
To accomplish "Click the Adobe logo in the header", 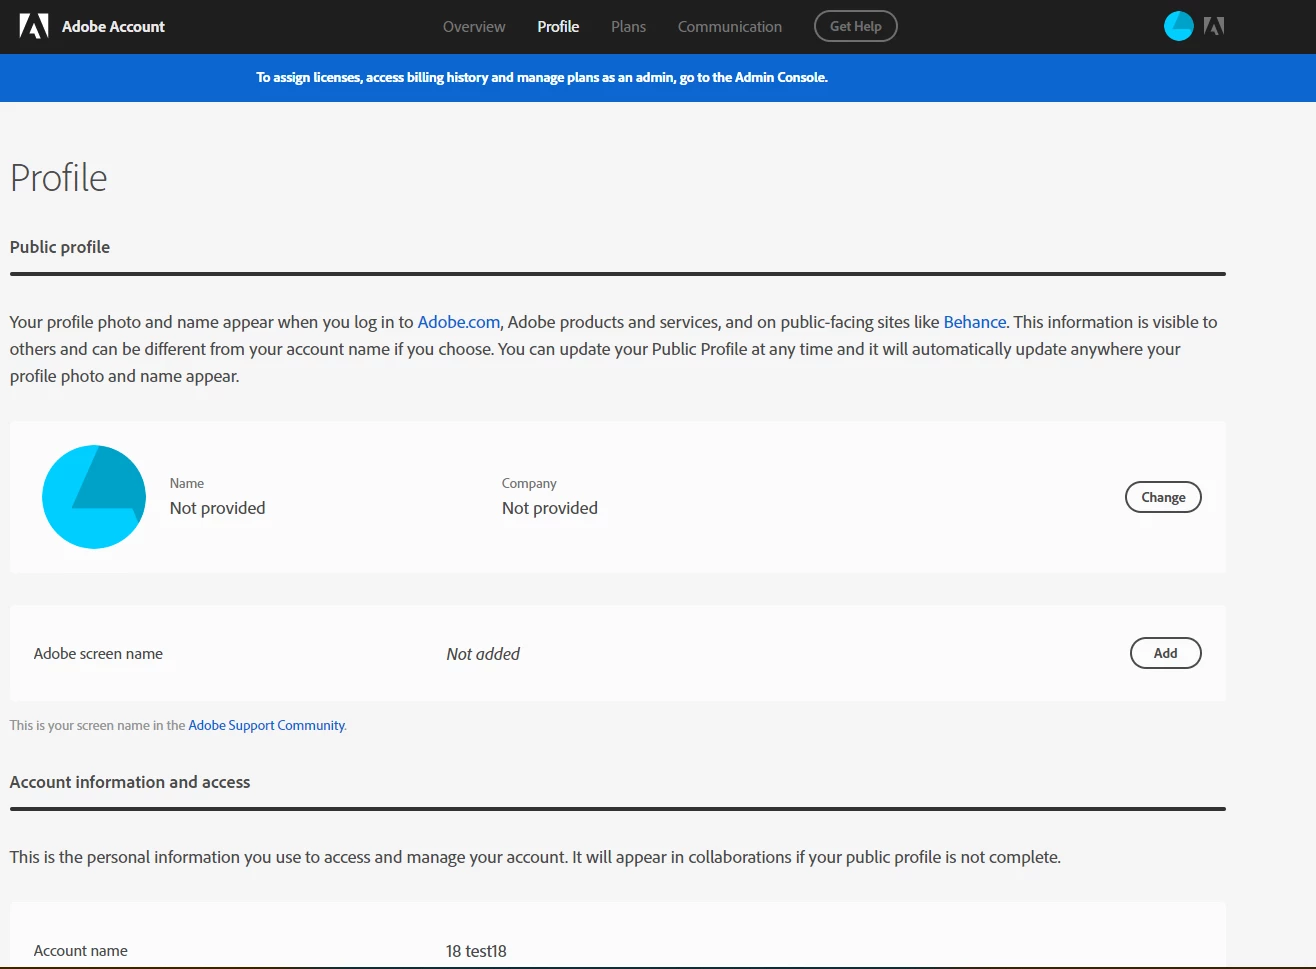I will pos(34,26).
